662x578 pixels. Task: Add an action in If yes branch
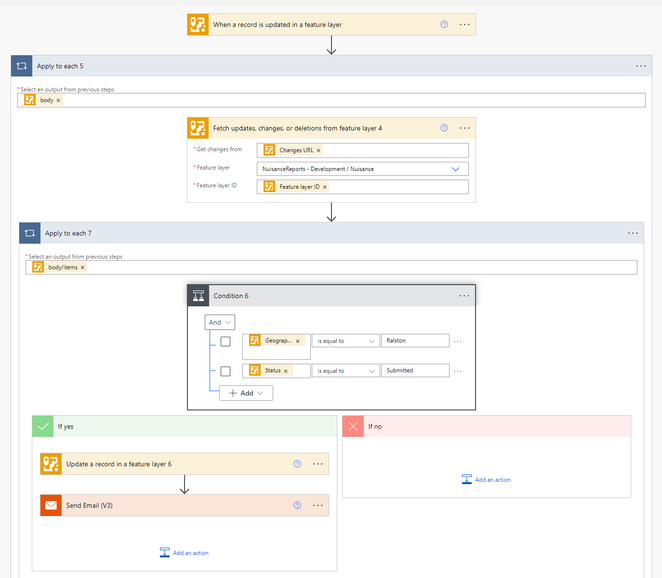point(185,552)
